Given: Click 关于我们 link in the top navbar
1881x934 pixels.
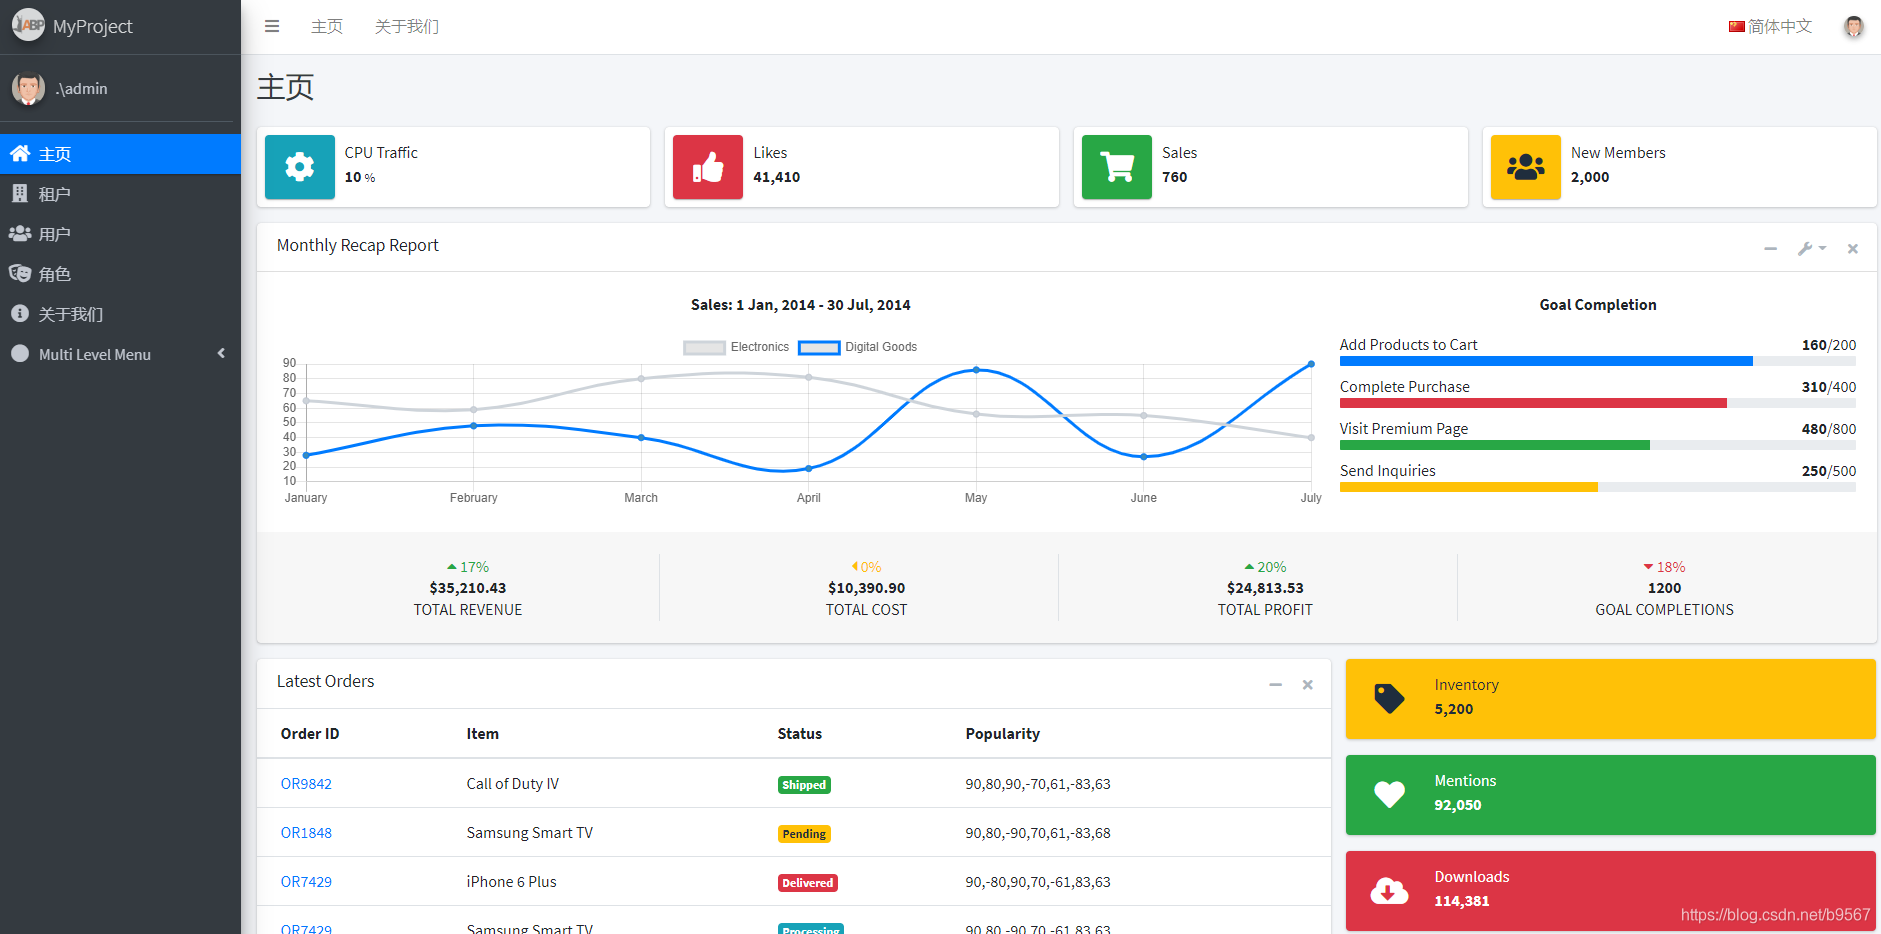Looking at the screenshot, I should (x=407, y=27).
